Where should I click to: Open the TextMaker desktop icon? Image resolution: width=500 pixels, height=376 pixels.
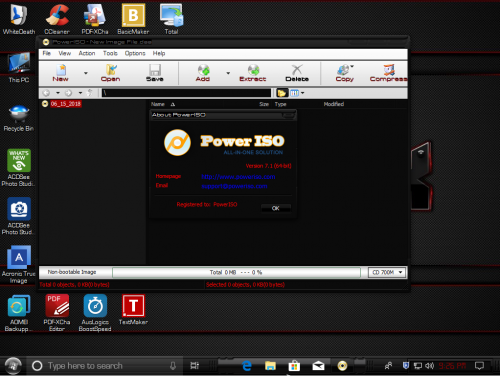pos(133,310)
